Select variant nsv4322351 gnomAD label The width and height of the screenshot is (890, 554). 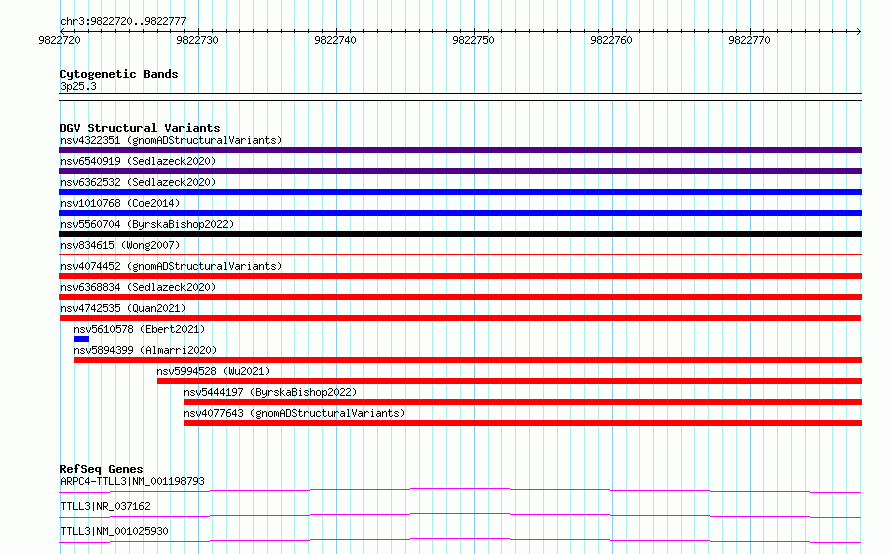pos(171,140)
